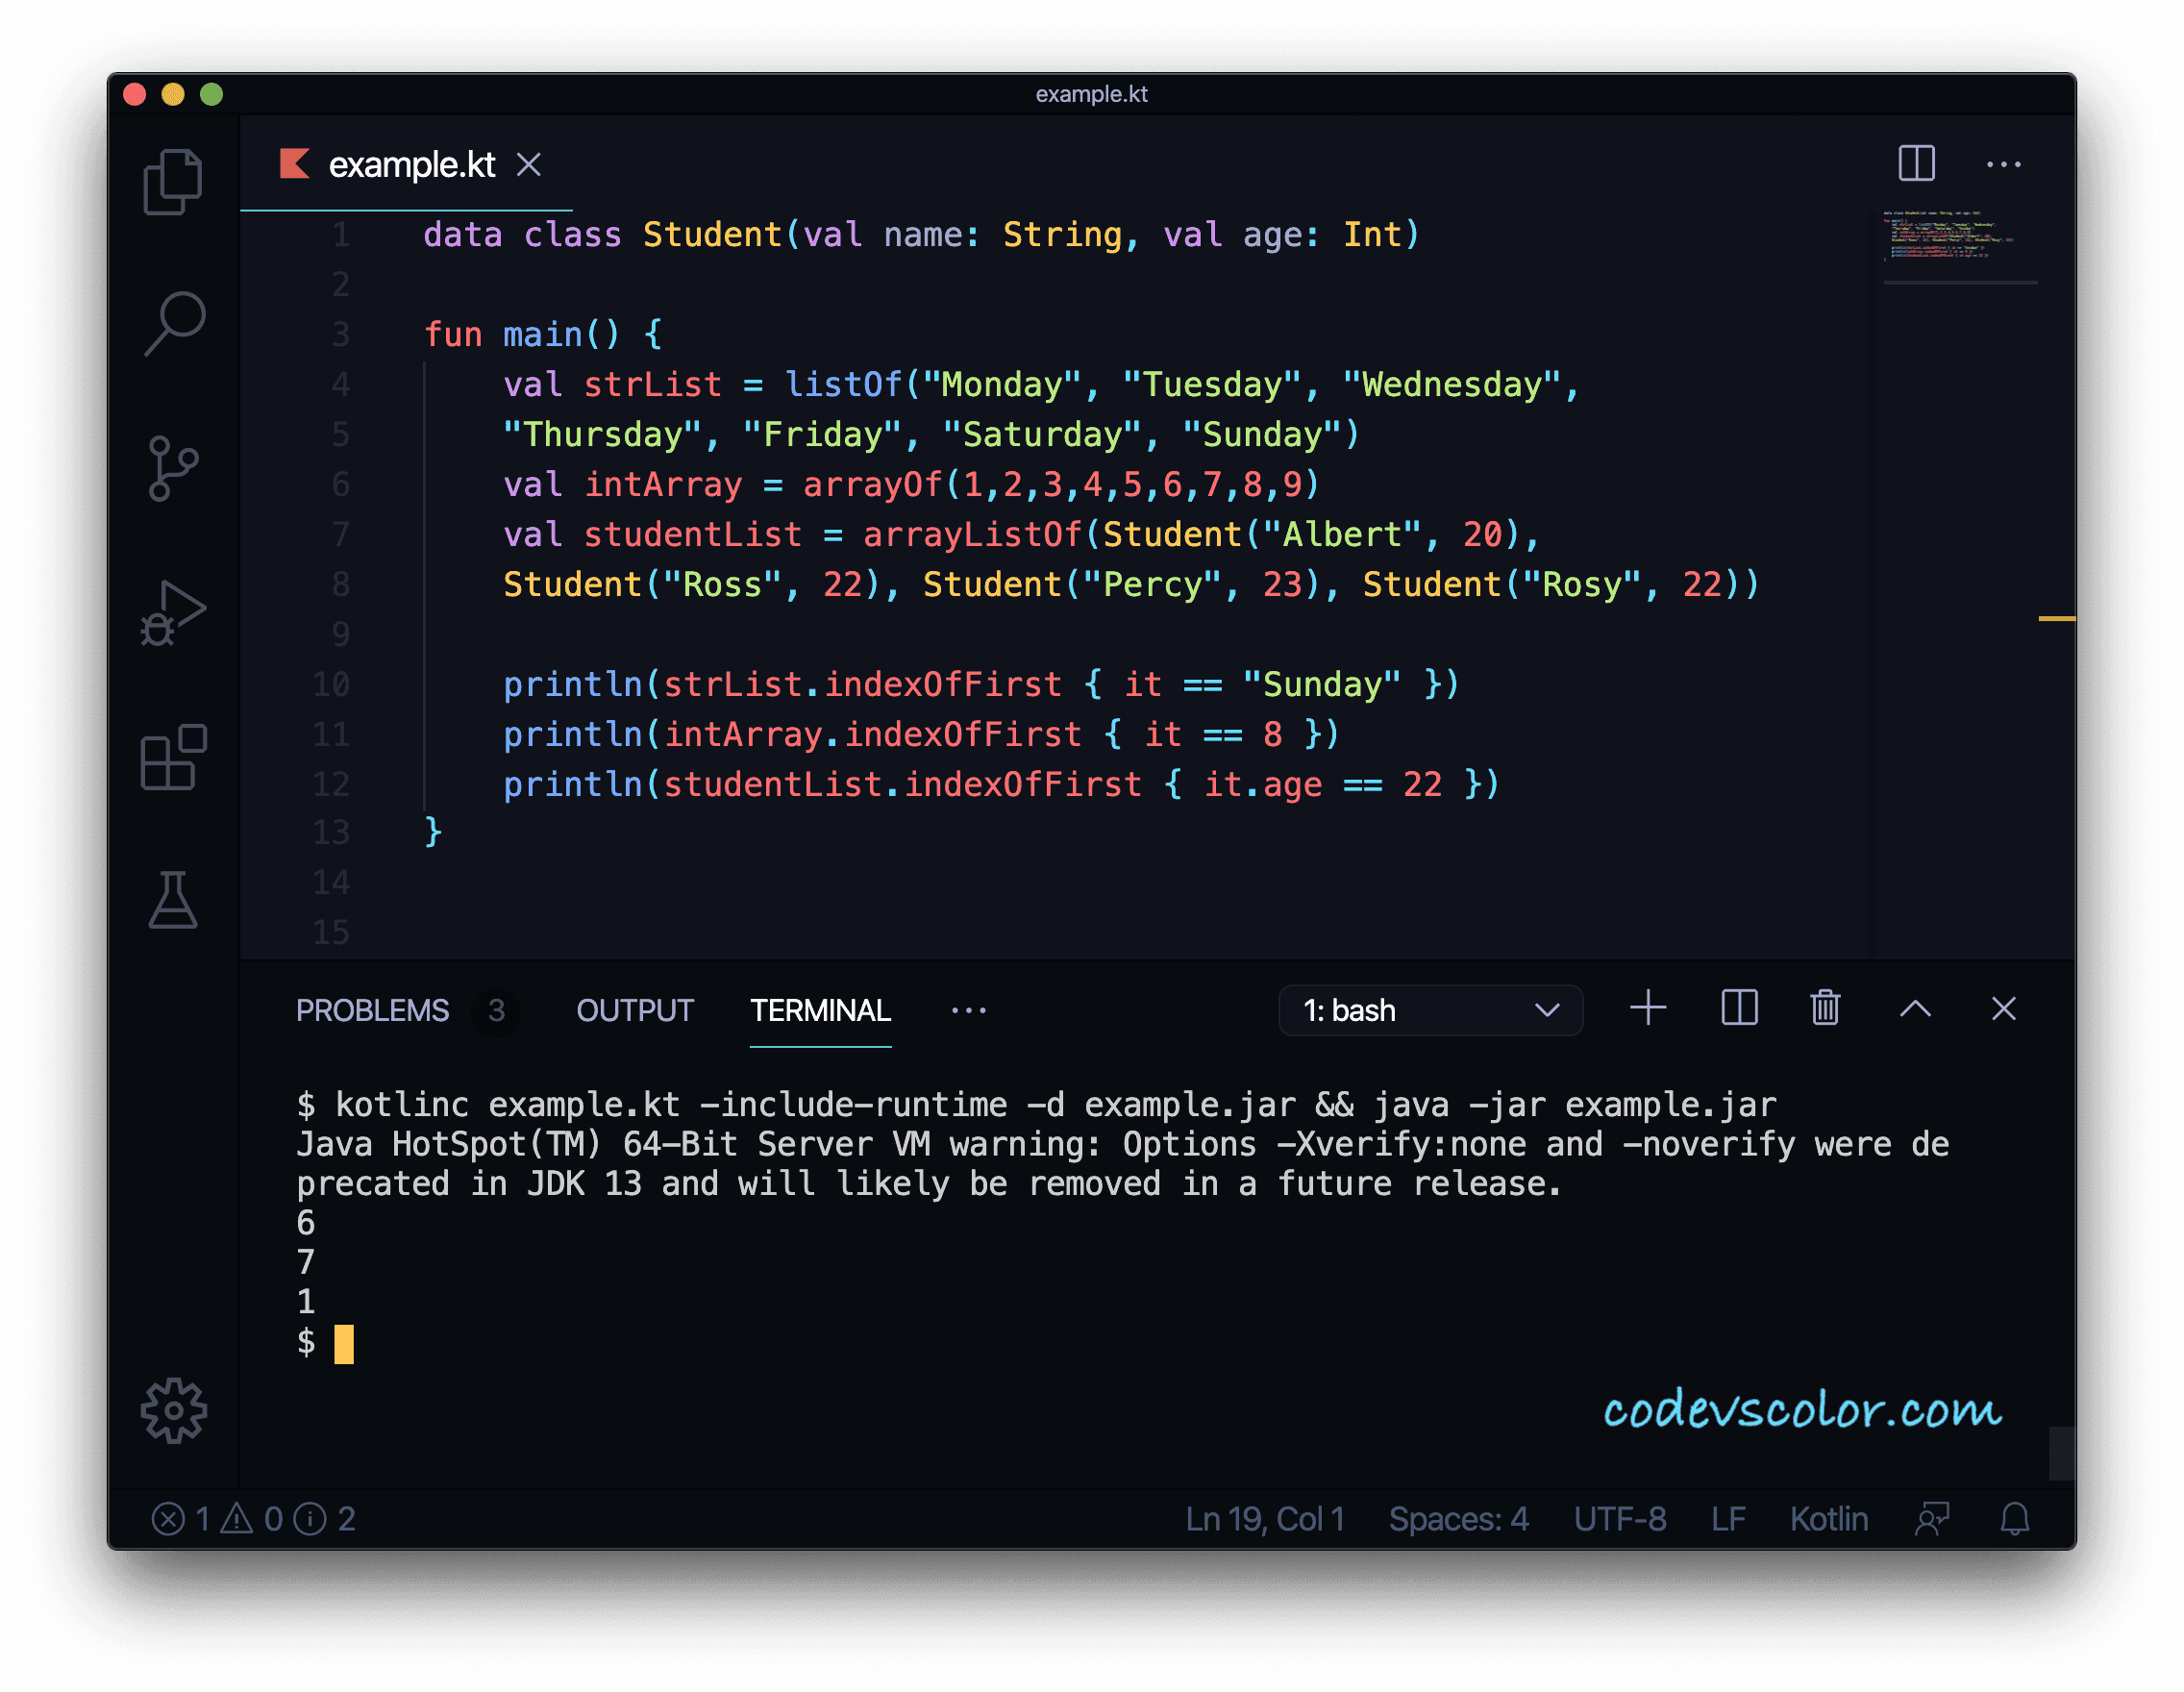Click the terminal prompt cursor
This screenshot has height=1692, width=2184.
(x=343, y=1344)
